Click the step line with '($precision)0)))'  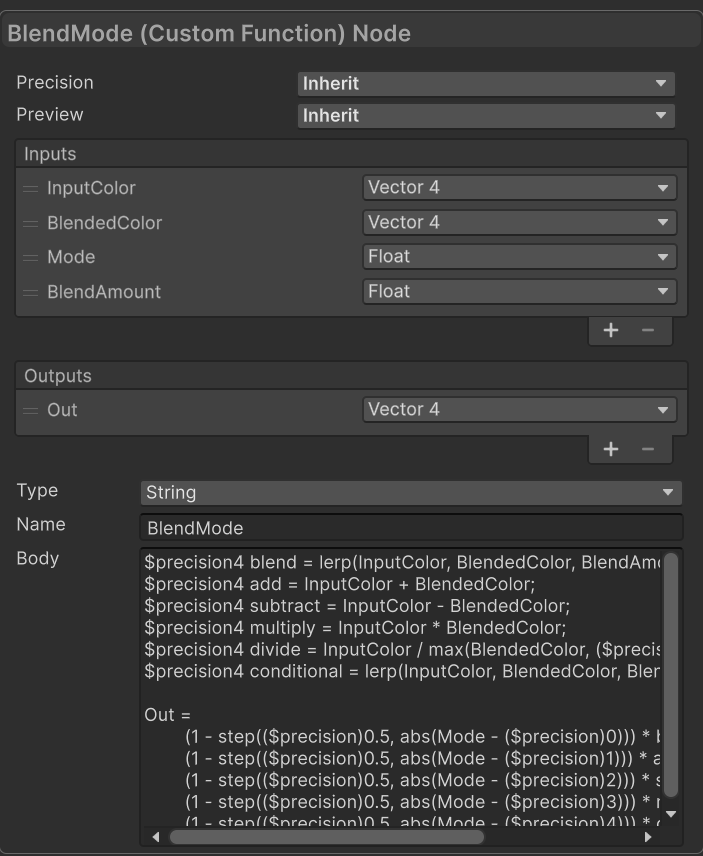click(422, 737)
